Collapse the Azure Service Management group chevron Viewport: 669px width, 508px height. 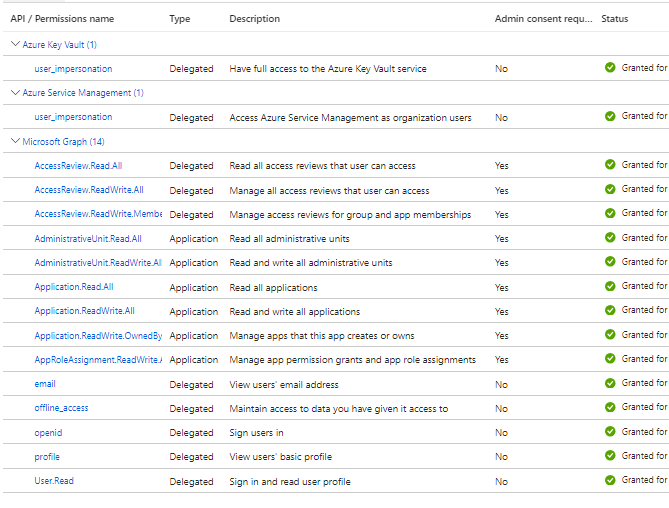point(15,92)
